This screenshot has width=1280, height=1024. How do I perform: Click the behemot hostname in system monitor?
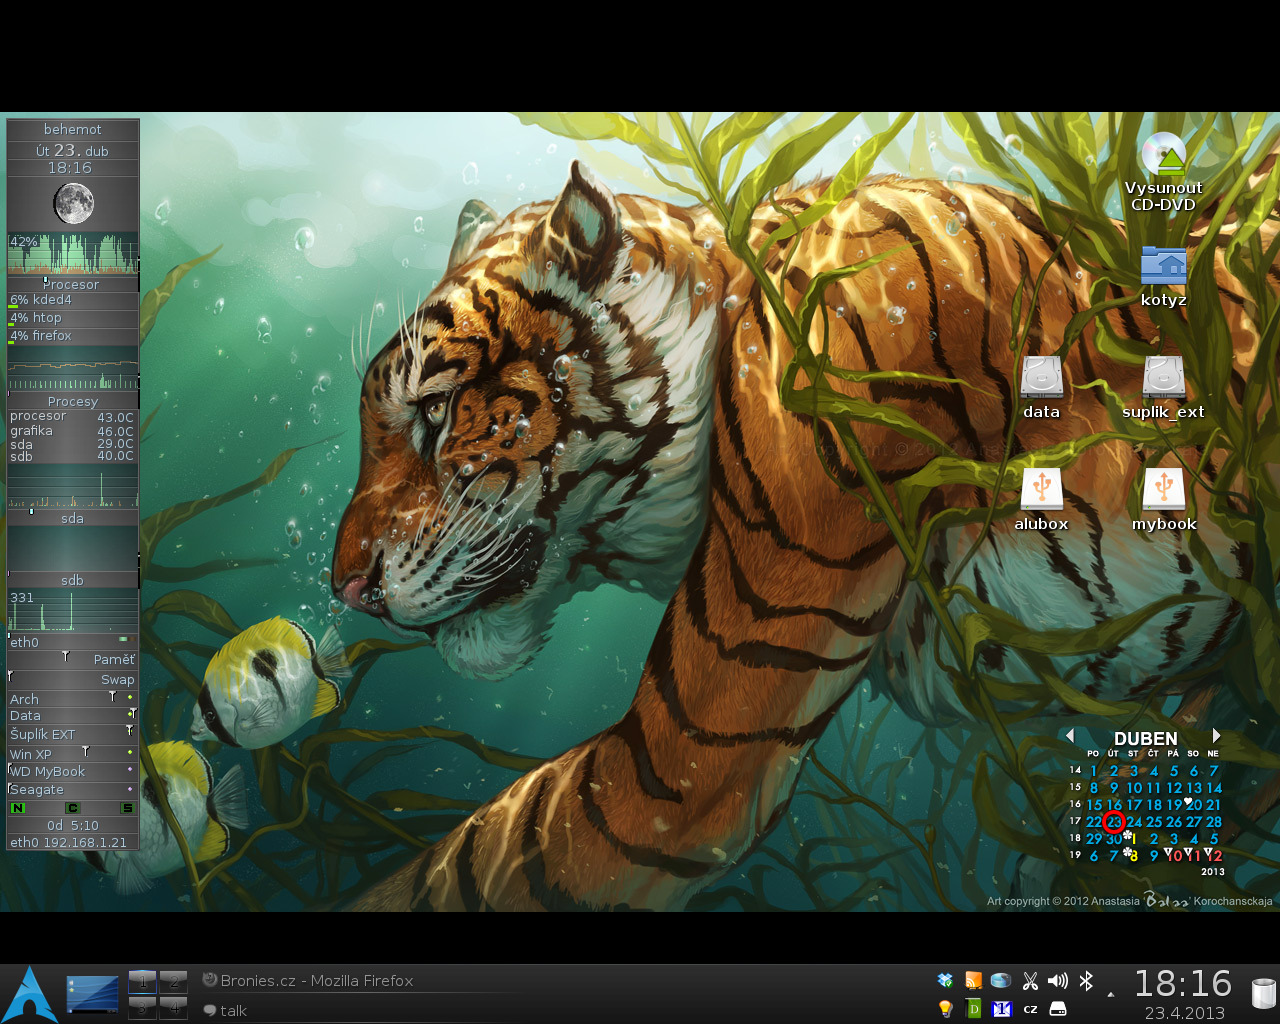coord(73,129)
